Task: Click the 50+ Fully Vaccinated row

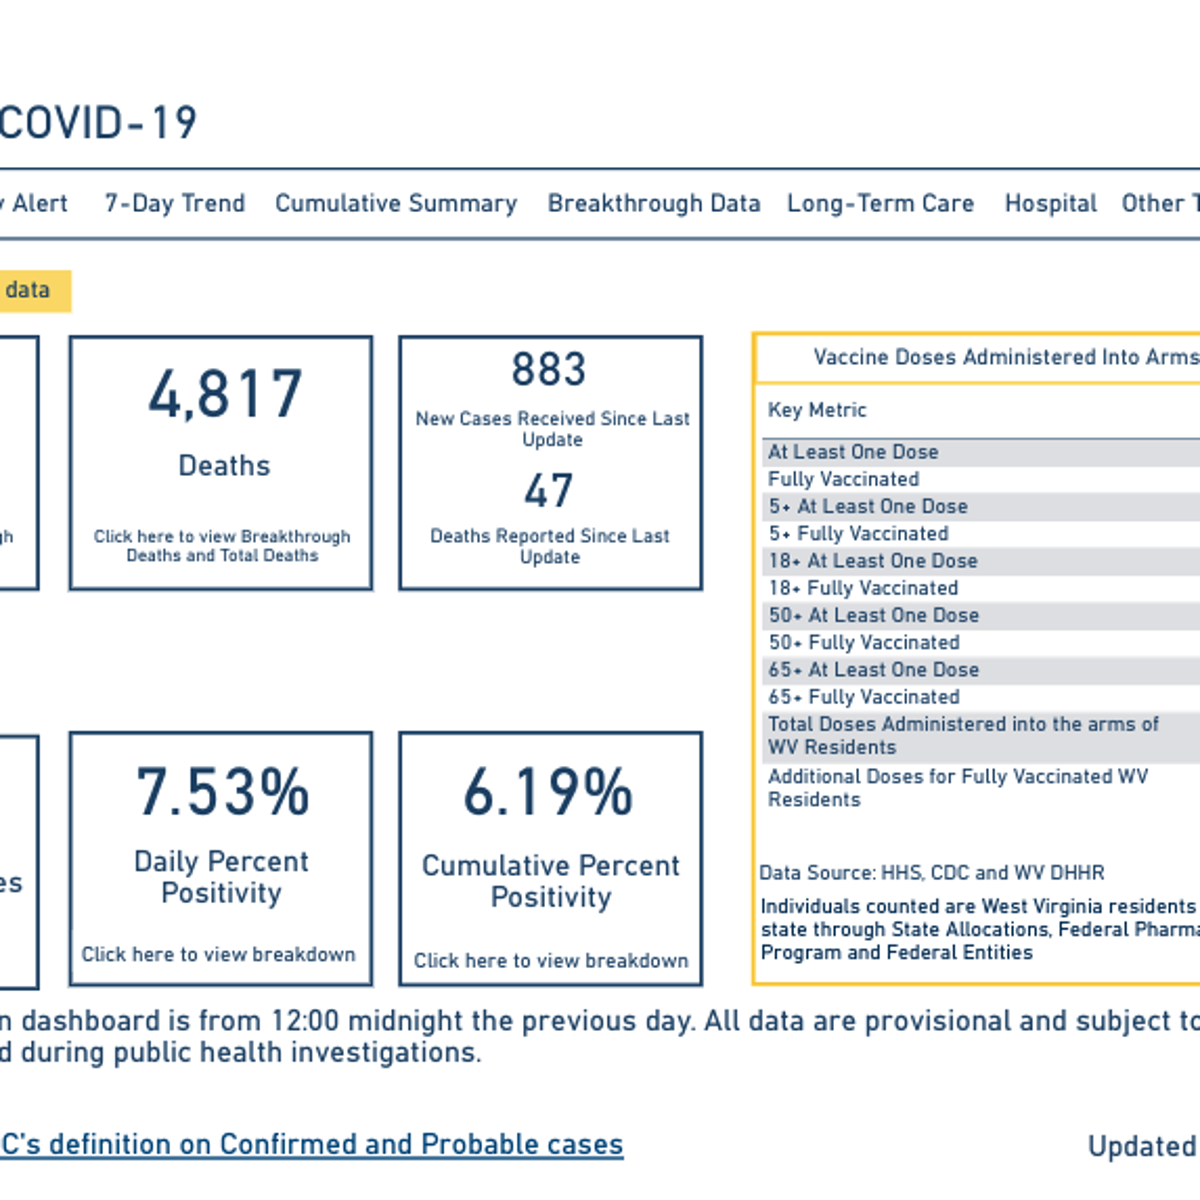Action: [864, 643]
